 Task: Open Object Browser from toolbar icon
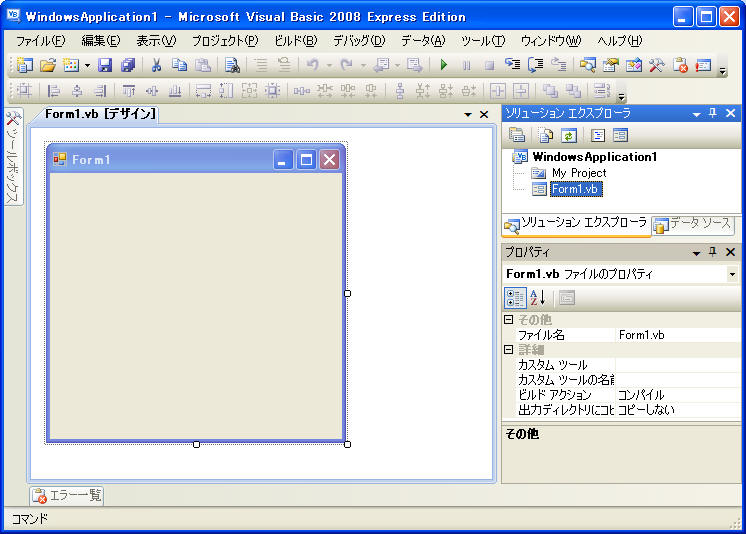click(633, 65)
